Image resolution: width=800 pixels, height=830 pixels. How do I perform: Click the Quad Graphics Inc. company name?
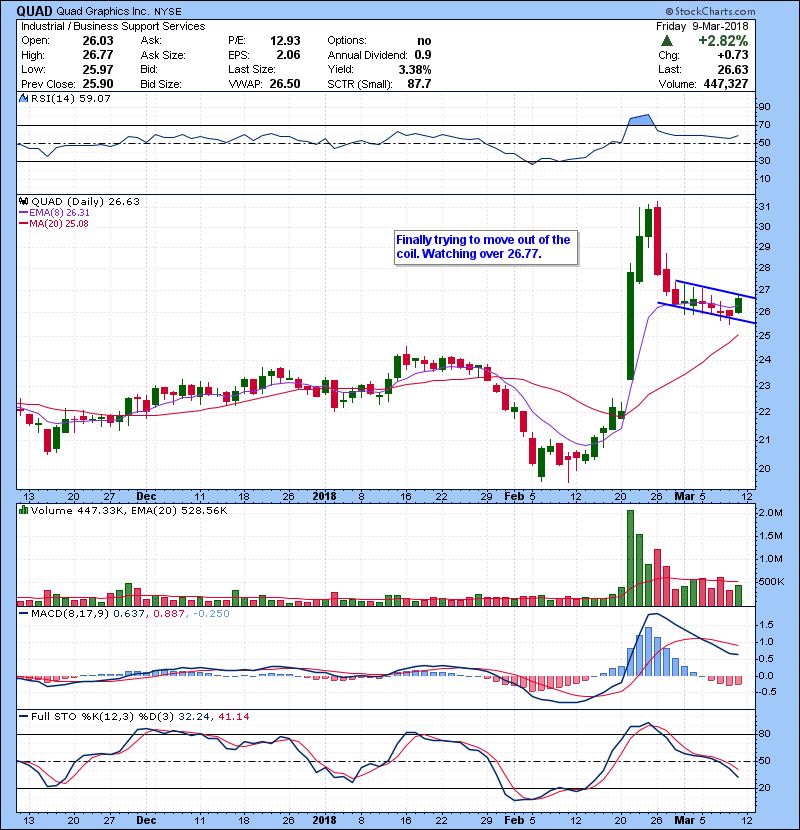103,11
